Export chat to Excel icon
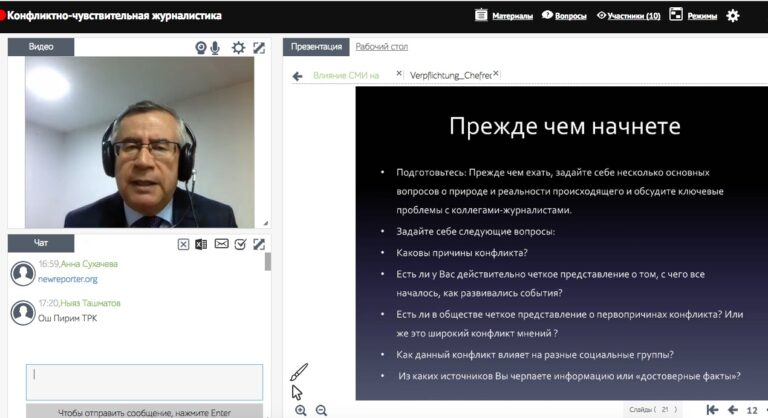768x418 pixels. [x=201, y=244]
